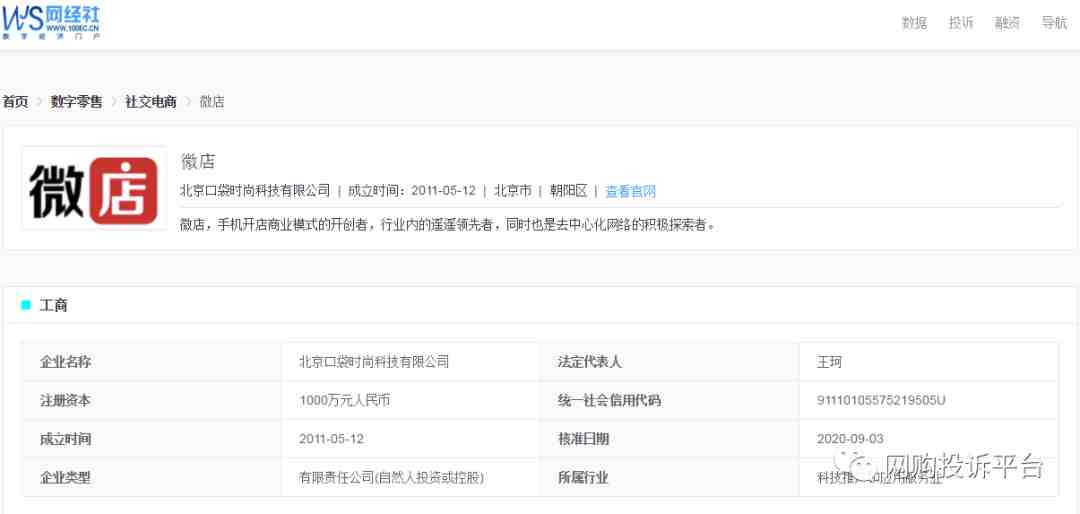Select the credit code 91110105575219505U
Viewport: 1080px width, 514px height.
pyautogui.click(x=881, y=400)
